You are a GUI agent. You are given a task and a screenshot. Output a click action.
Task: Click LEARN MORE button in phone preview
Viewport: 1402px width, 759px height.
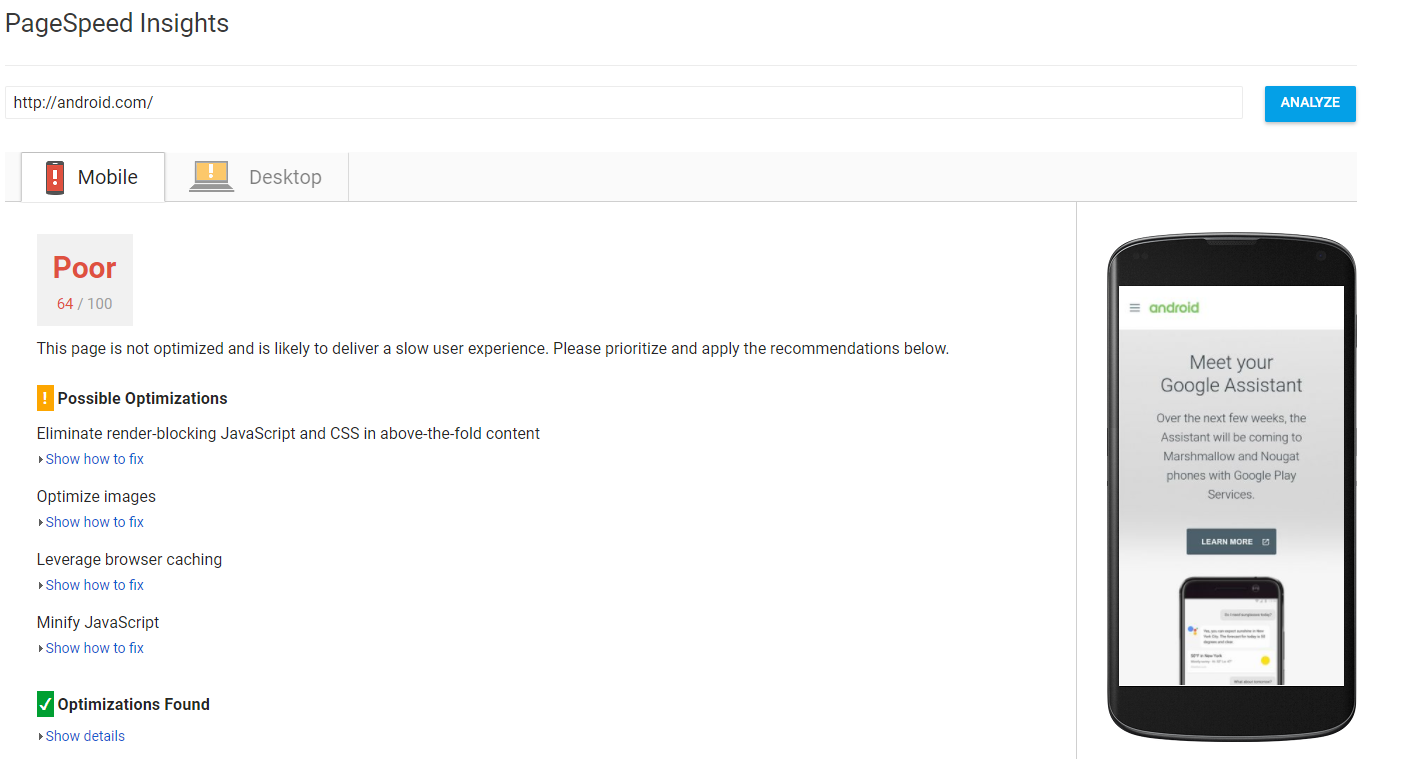click(1231, 542)
